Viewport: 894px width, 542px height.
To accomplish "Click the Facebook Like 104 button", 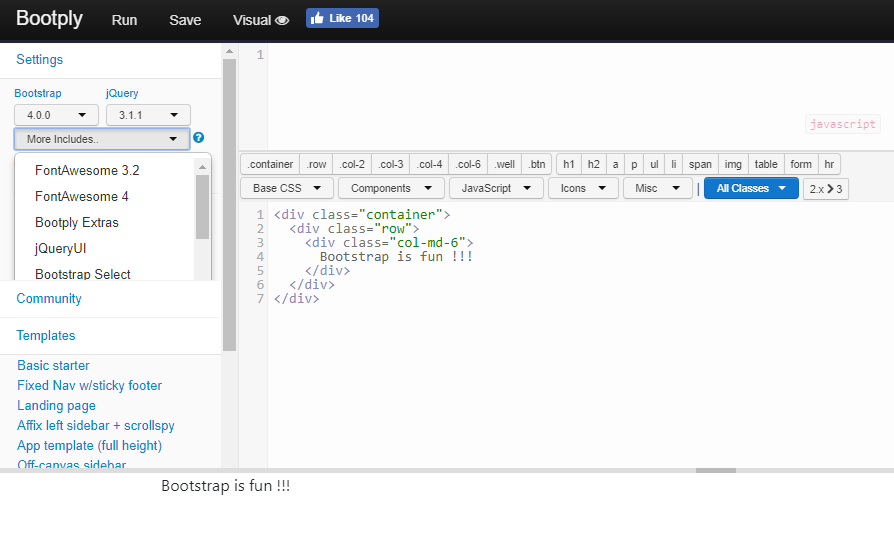I will pos(342,18).
